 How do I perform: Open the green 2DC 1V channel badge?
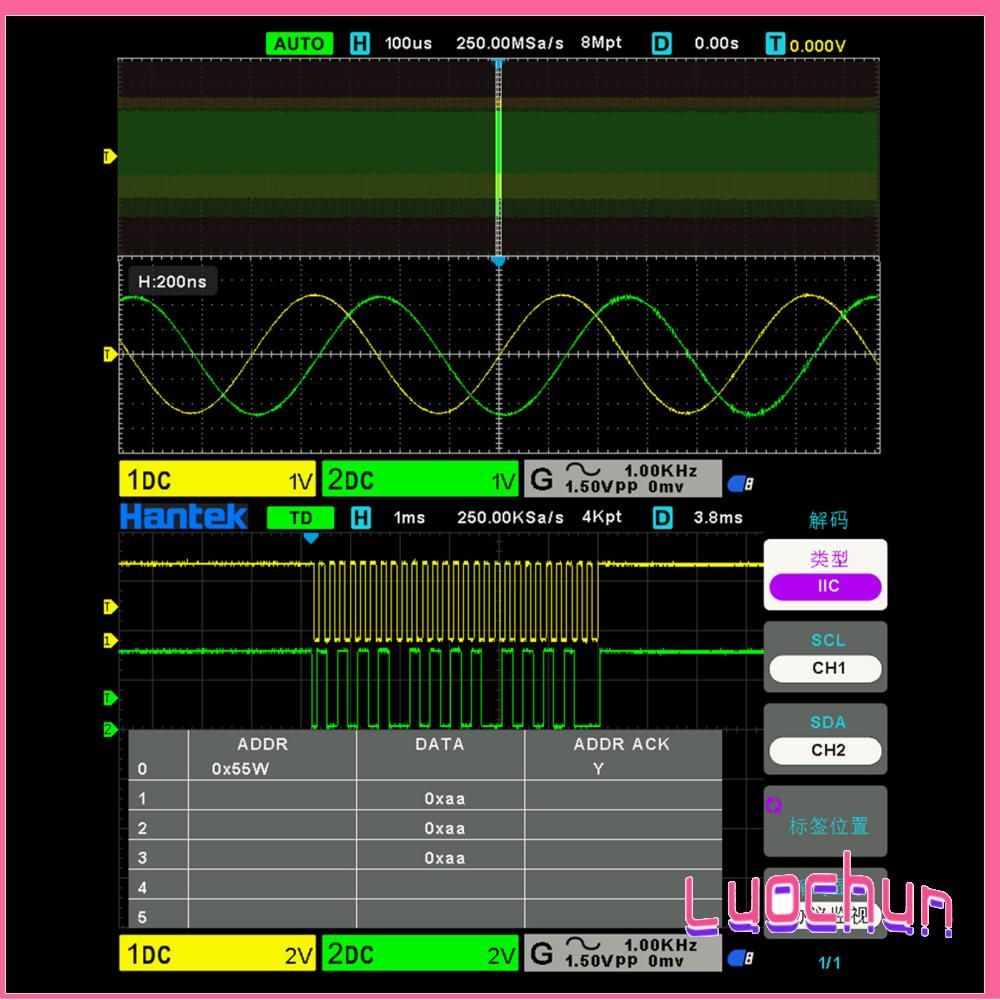[x=420, y=478]
